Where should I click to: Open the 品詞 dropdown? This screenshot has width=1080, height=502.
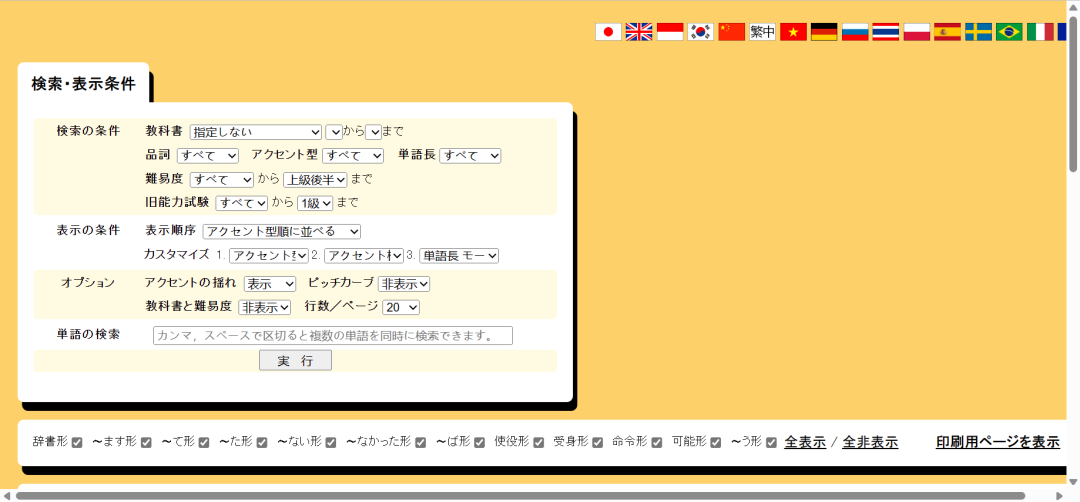coord(208,156)
